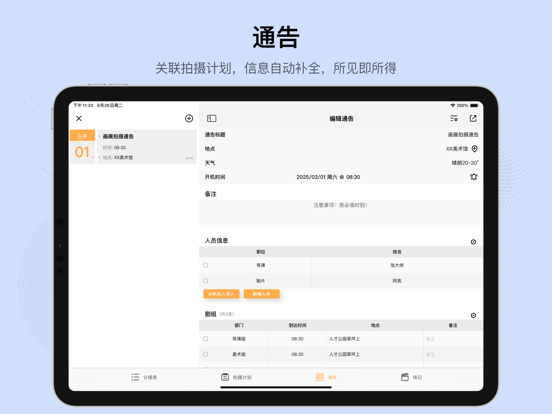The width and height of the screenshot is (552, 414).
Task: Pick the 08:30 time in 开机时间 row
Action: pos(353,177)
